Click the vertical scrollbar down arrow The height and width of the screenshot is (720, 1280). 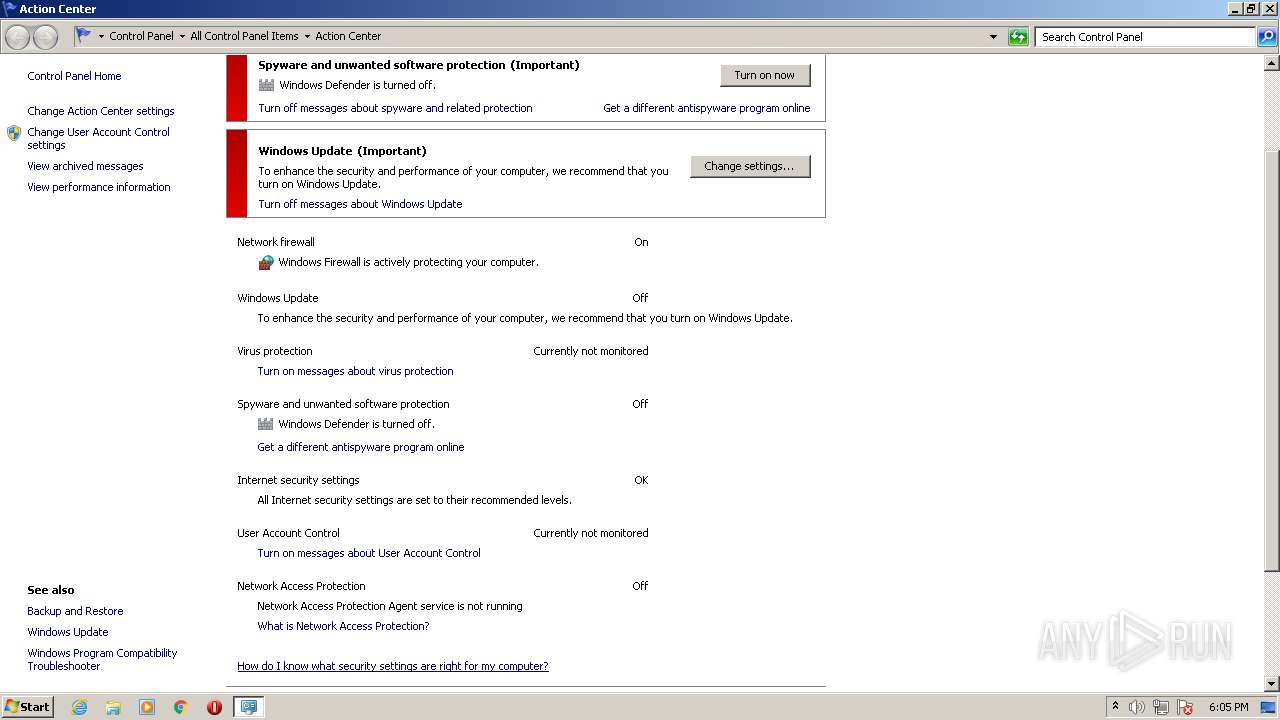1272,684
